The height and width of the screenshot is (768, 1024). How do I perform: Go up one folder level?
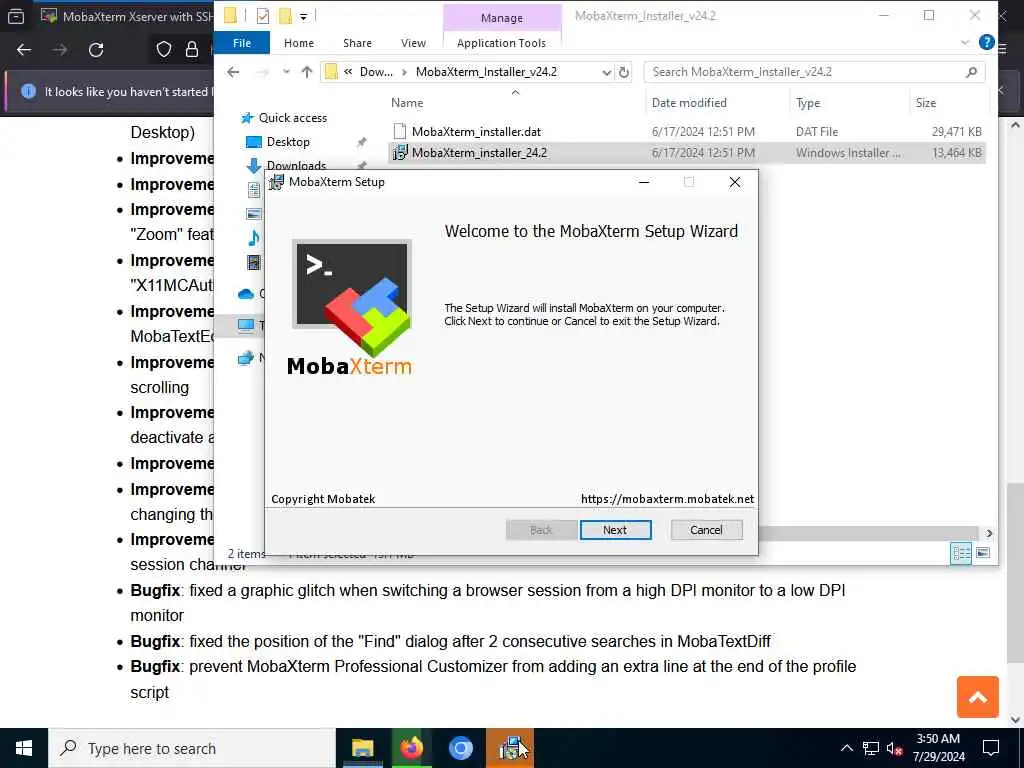tap(306, 72)
